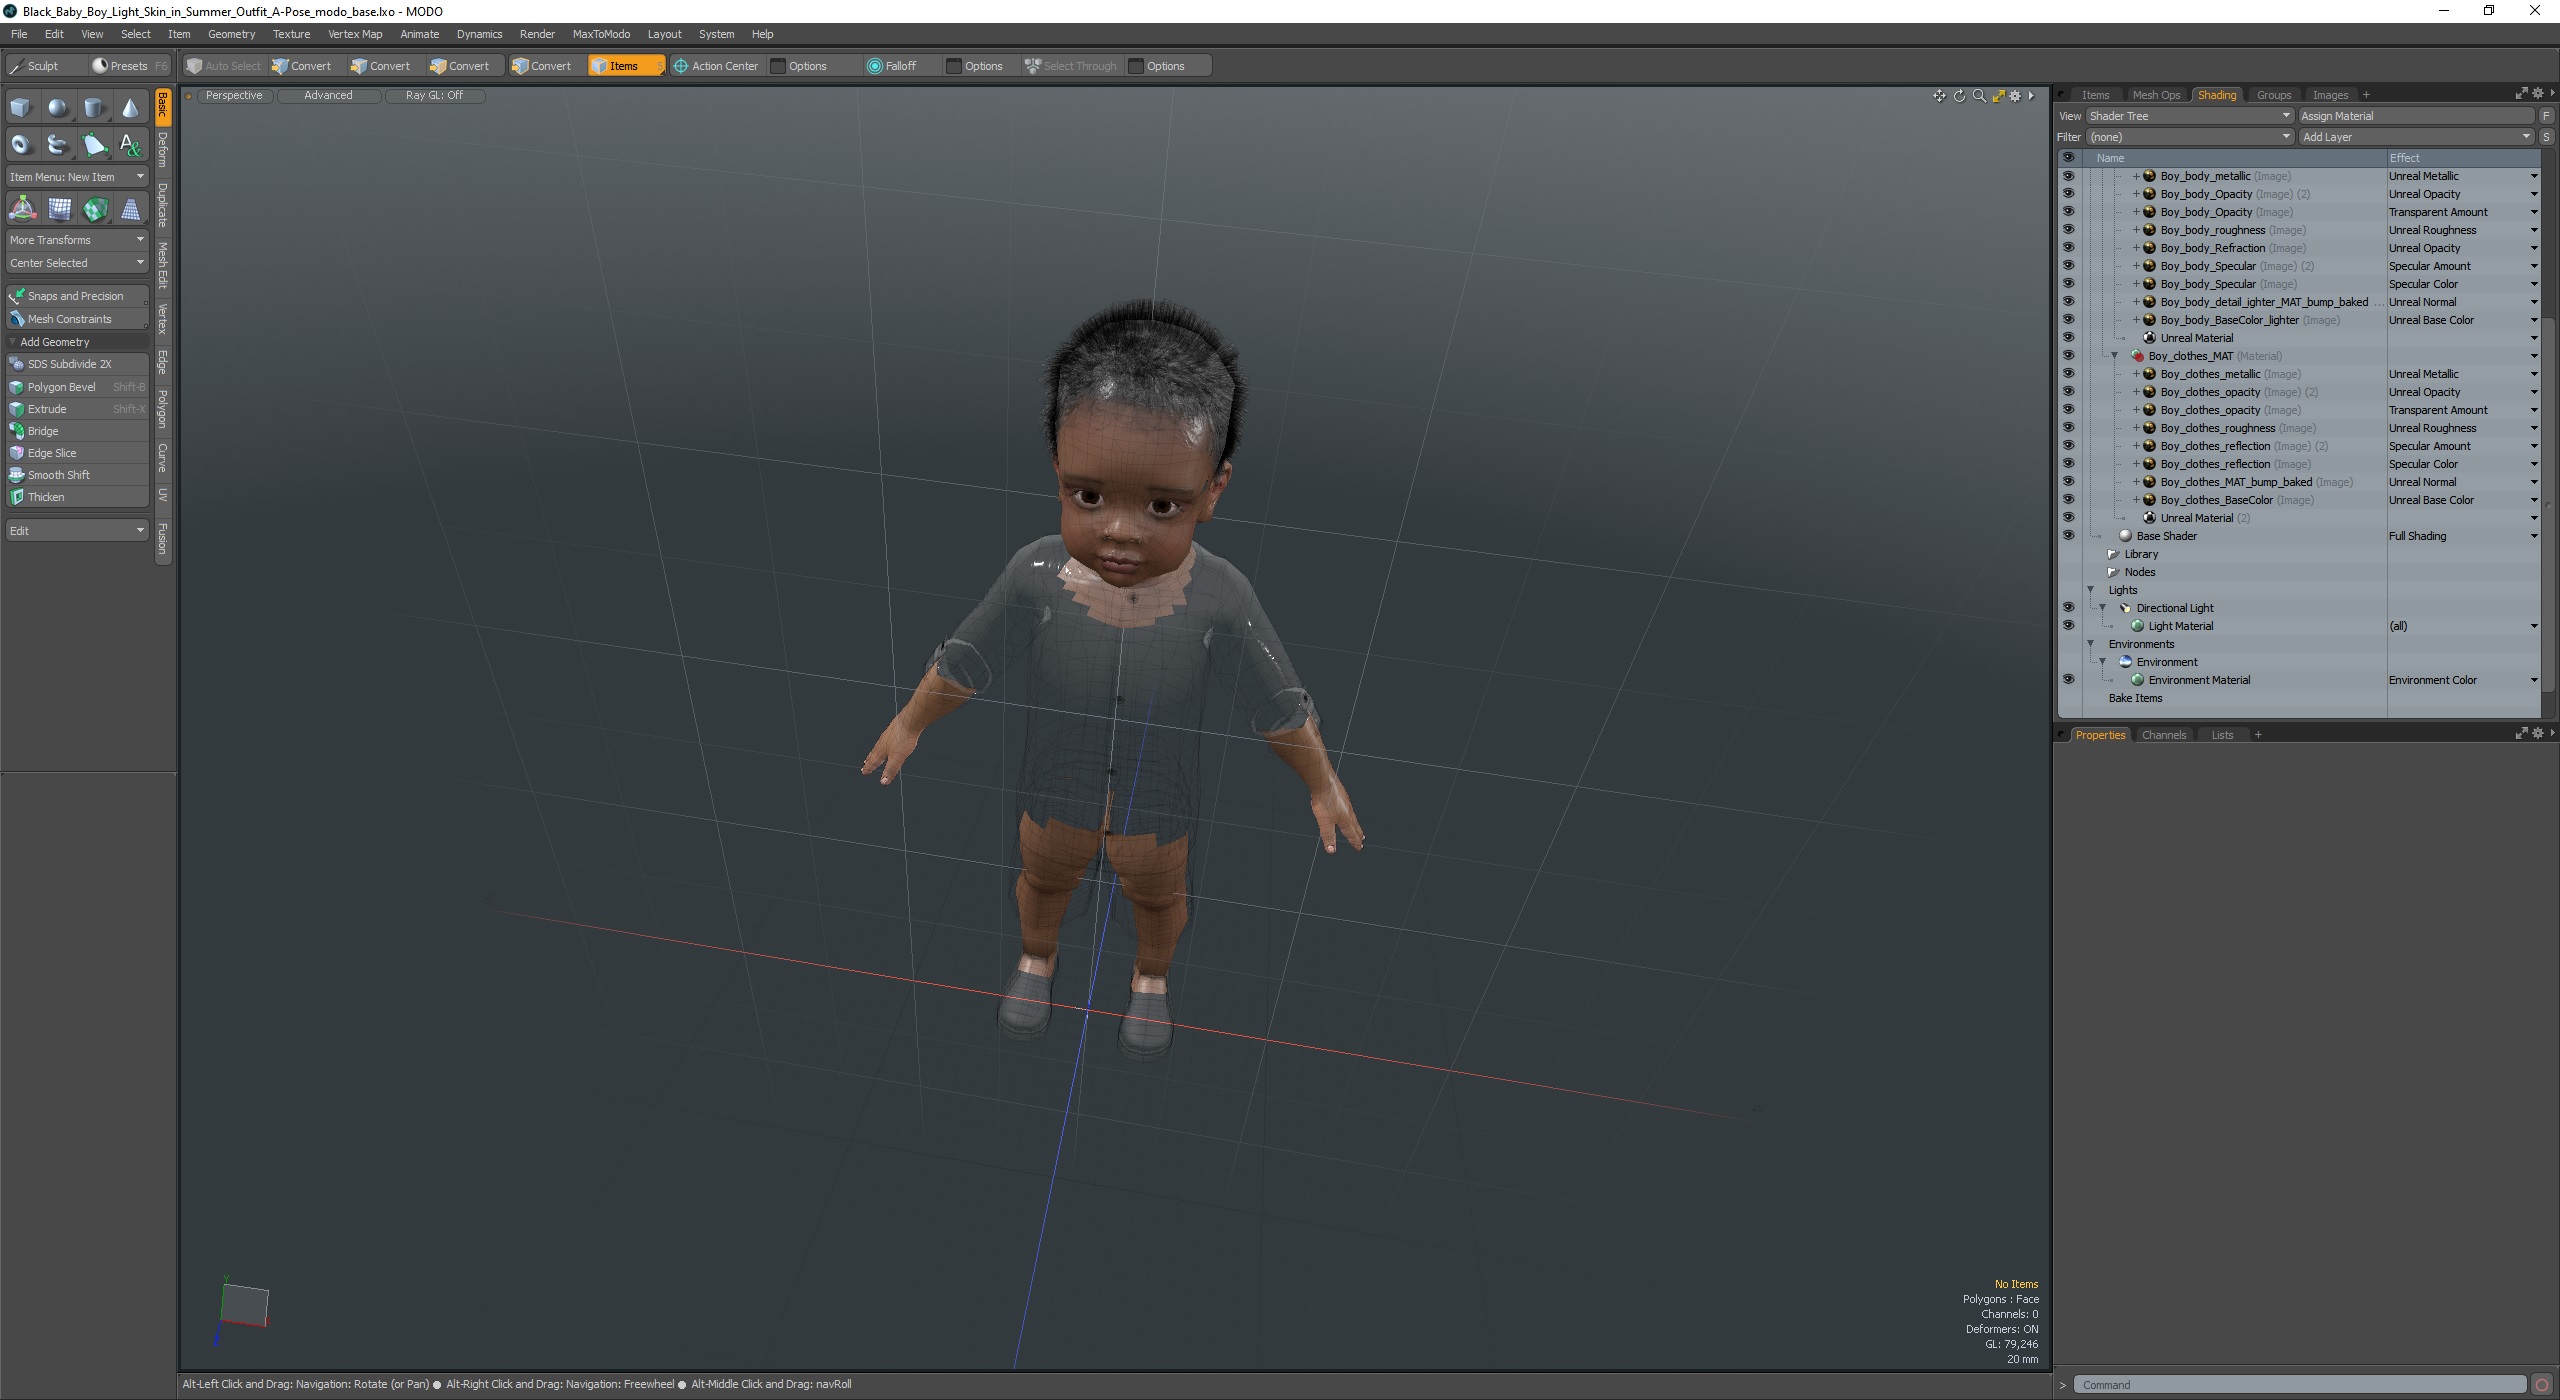The image size is (2560, 1400).
Task: Open the Texture menu
Action: [291, 34]
